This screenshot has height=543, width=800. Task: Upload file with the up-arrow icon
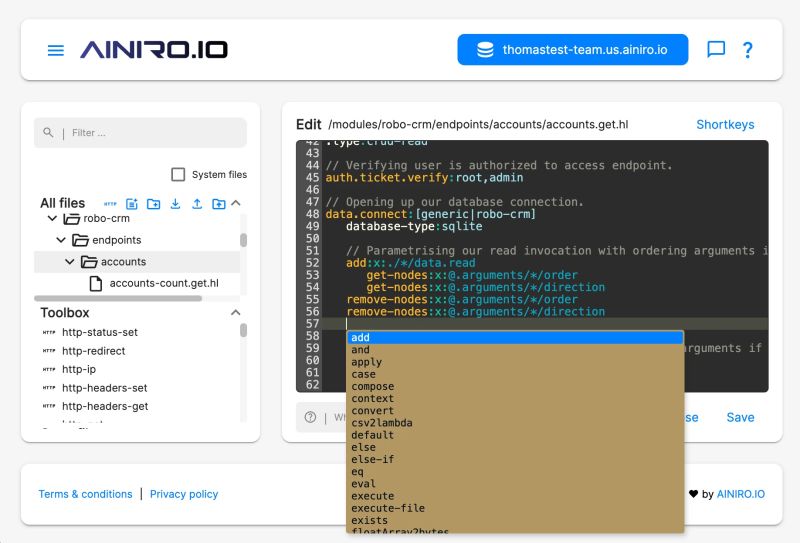coord(197,204)
